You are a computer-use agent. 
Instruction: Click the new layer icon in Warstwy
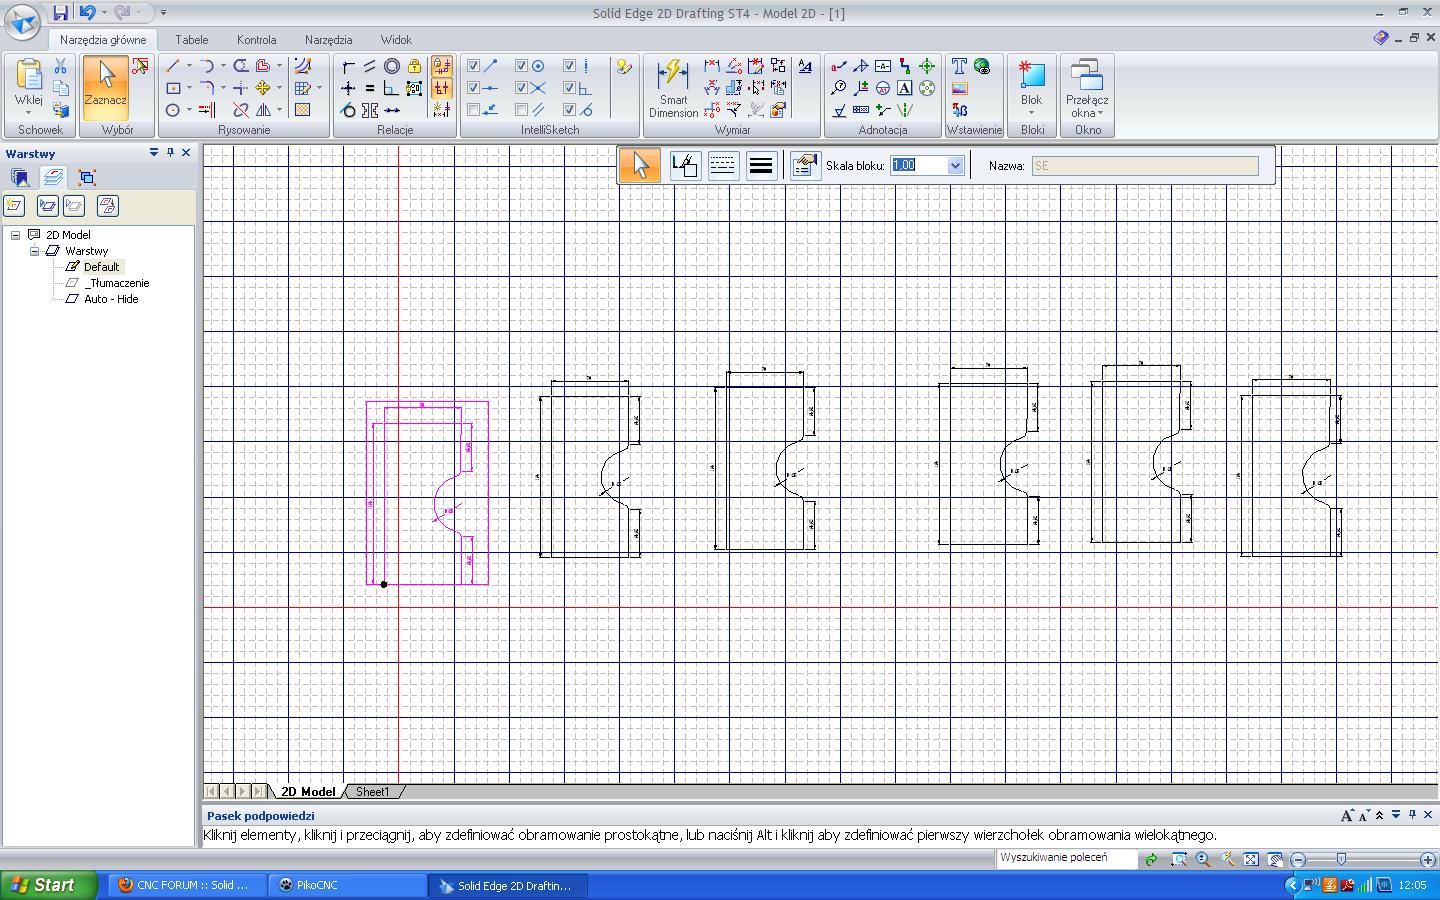click(14, 206)
